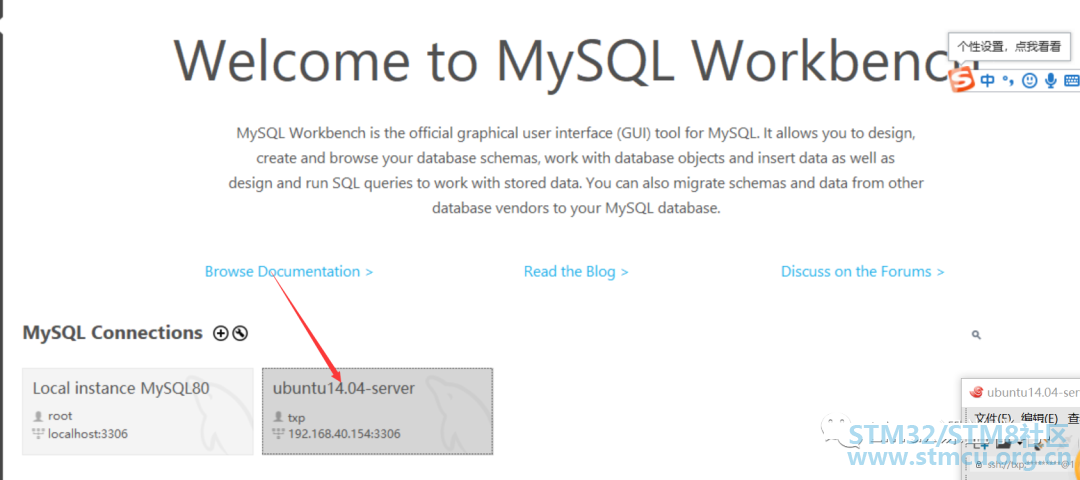
Task: Open the Sogou soft keyboard icon
Action: [1072, 81]
